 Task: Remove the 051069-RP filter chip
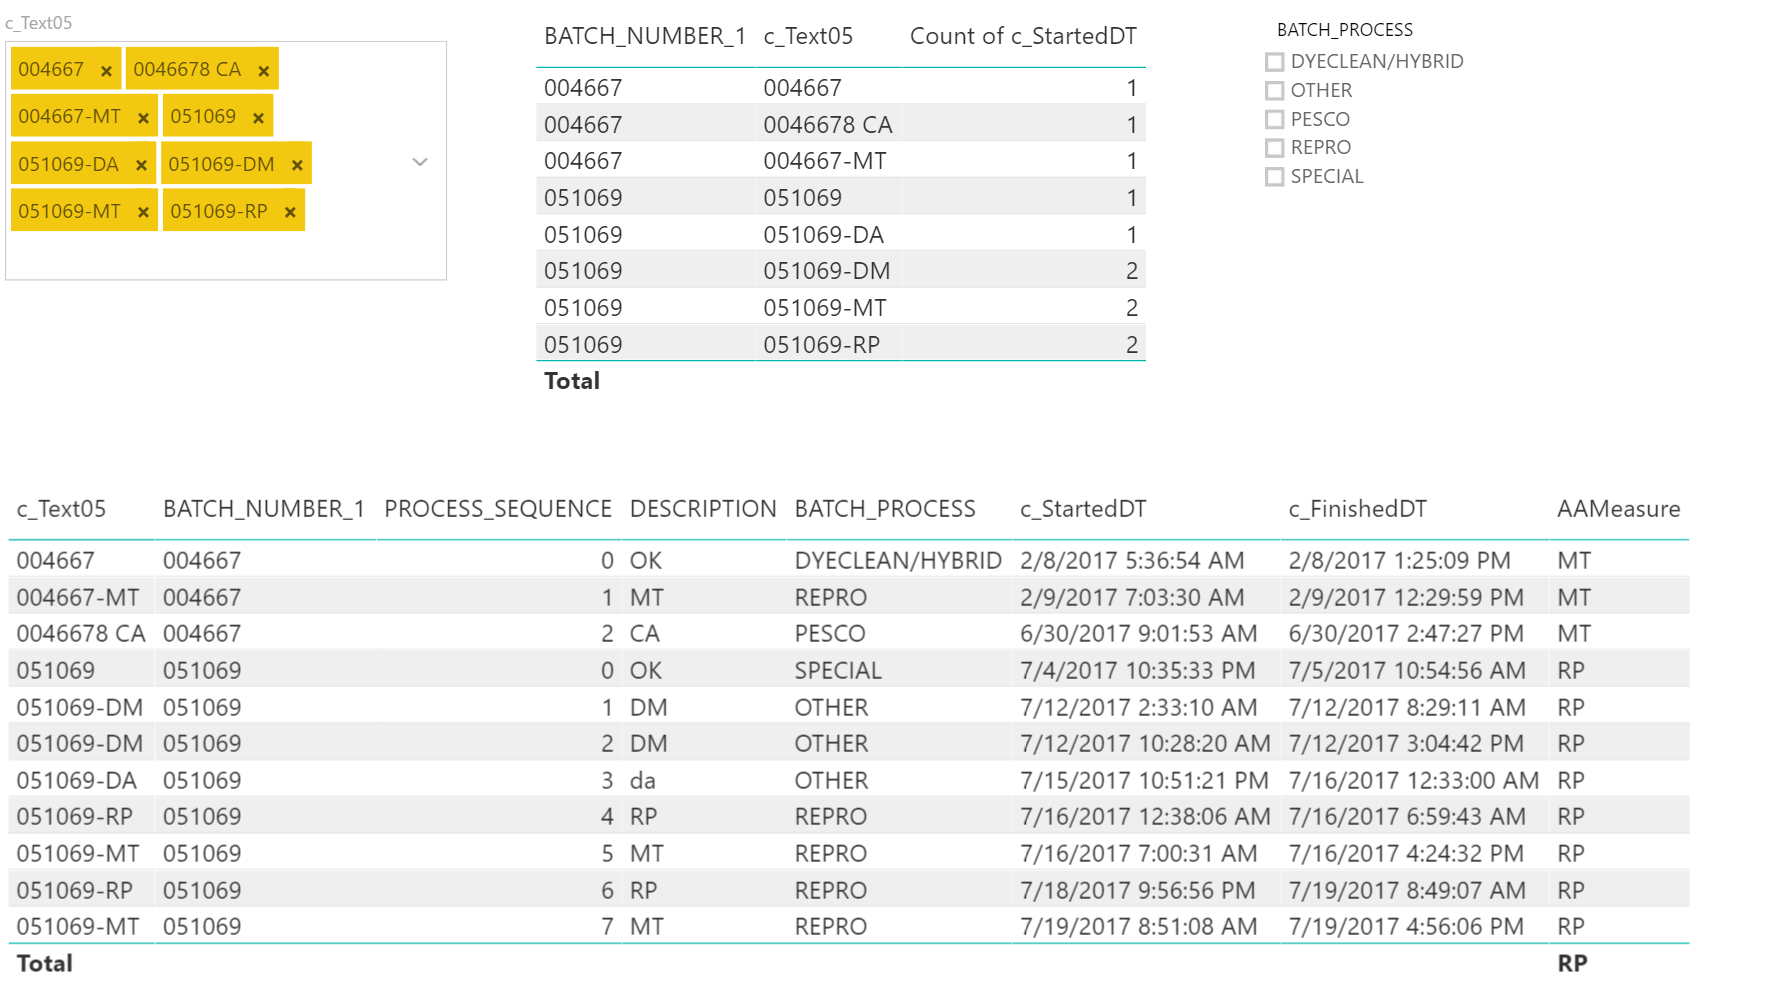tap(290, 212)
